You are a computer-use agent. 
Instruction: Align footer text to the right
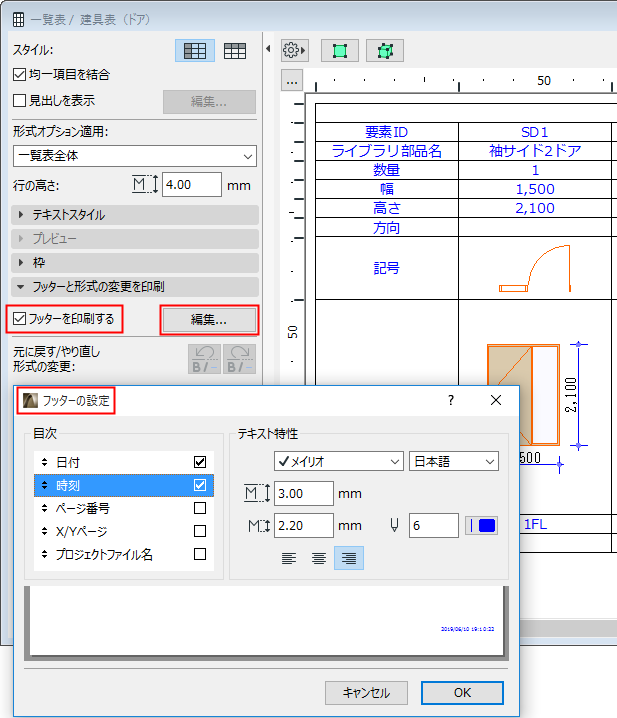[x=349, y=558]
